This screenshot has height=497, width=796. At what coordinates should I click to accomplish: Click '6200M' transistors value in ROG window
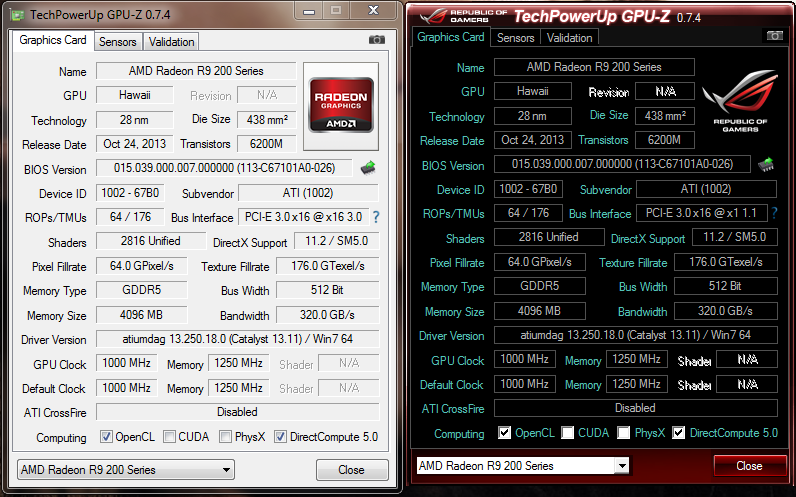(665, 140)
